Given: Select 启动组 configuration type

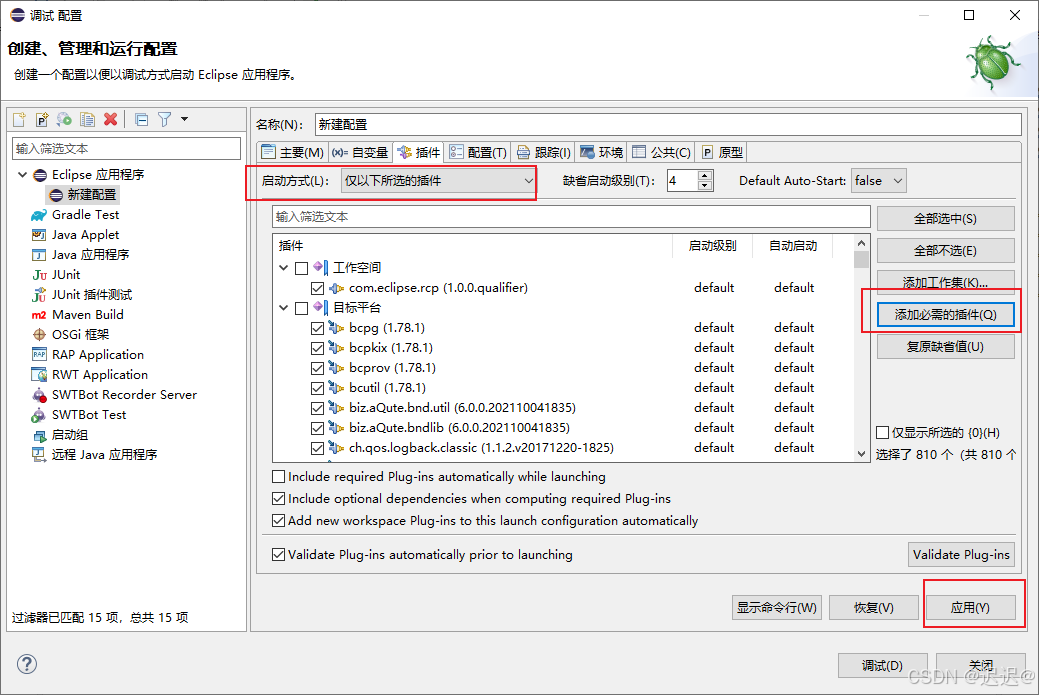Looking at the screenshot, I should point(70,435).
